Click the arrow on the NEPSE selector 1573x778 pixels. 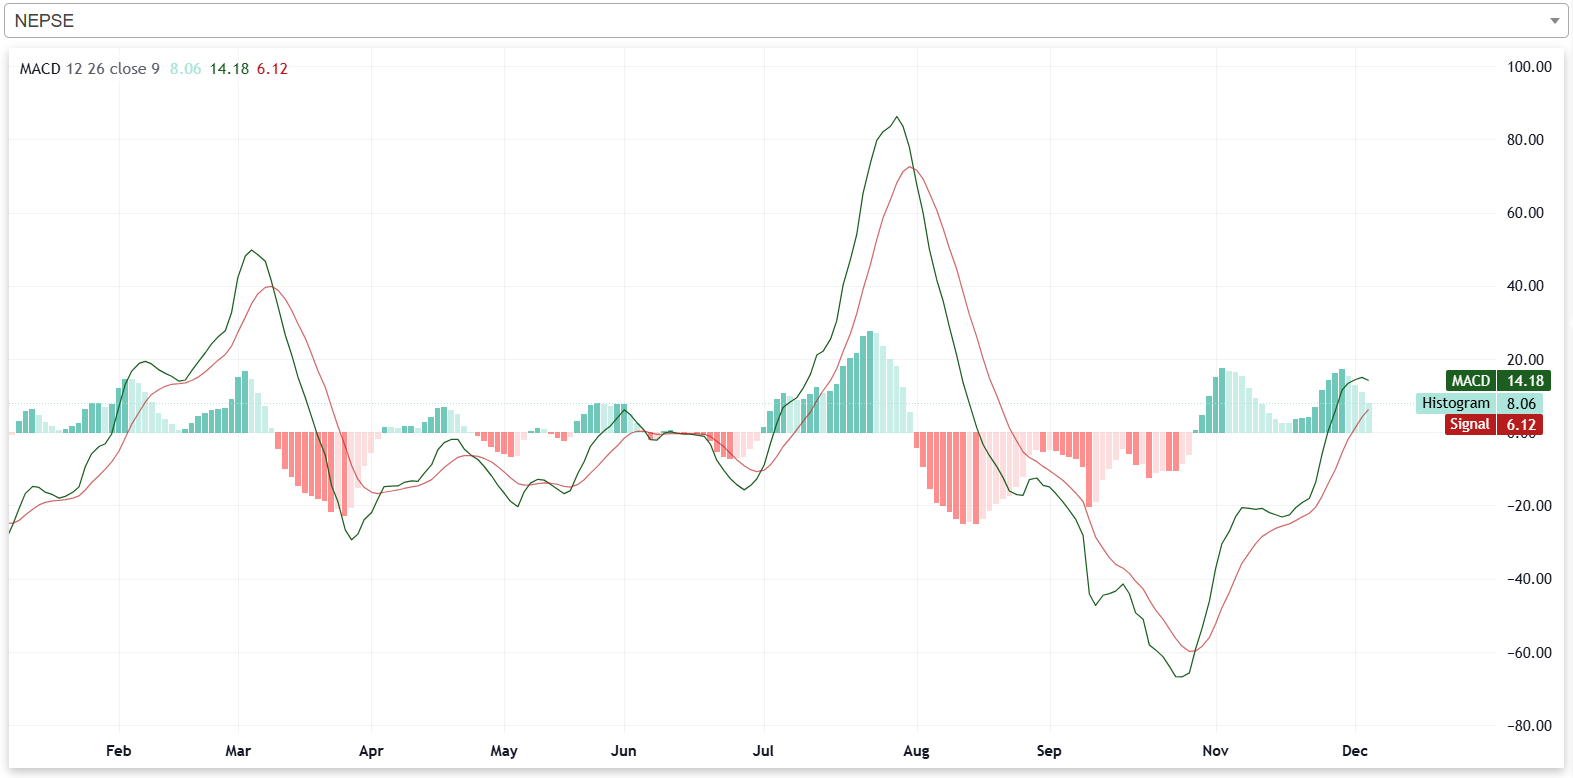click(1554, 21)
